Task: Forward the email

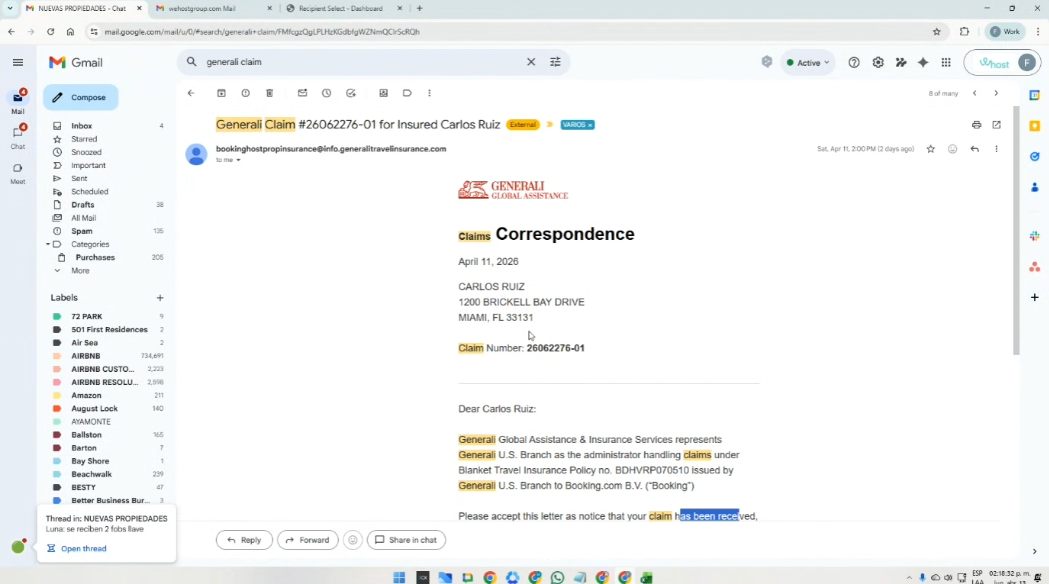Action: (308, 540)
